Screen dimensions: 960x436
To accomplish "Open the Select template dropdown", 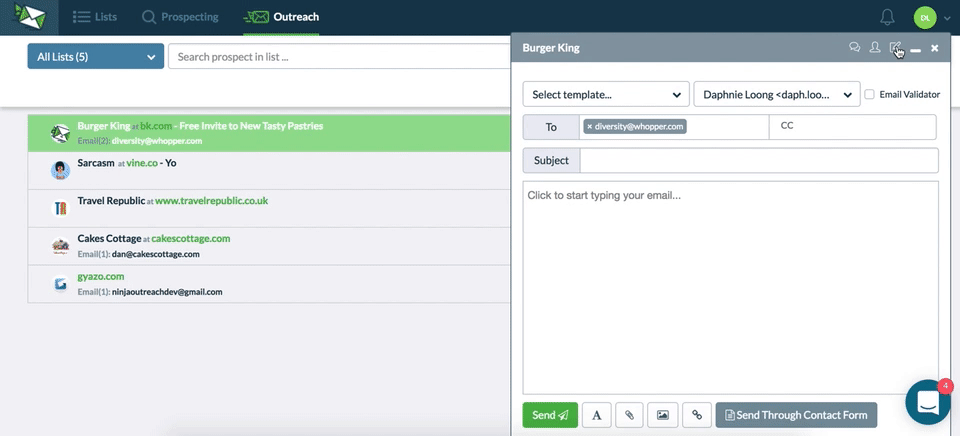I will [606, 94].
